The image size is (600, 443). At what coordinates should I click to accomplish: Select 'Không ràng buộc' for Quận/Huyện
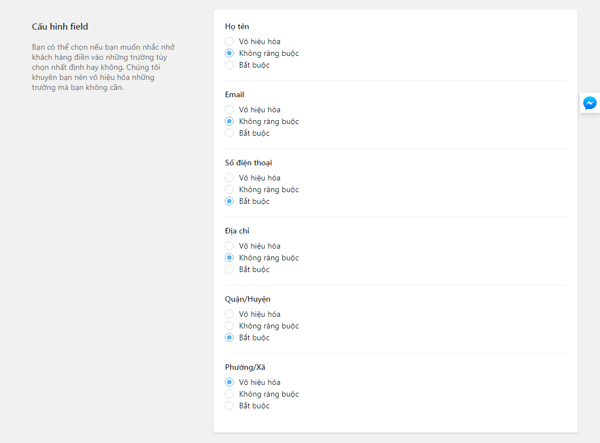(230, 326)
